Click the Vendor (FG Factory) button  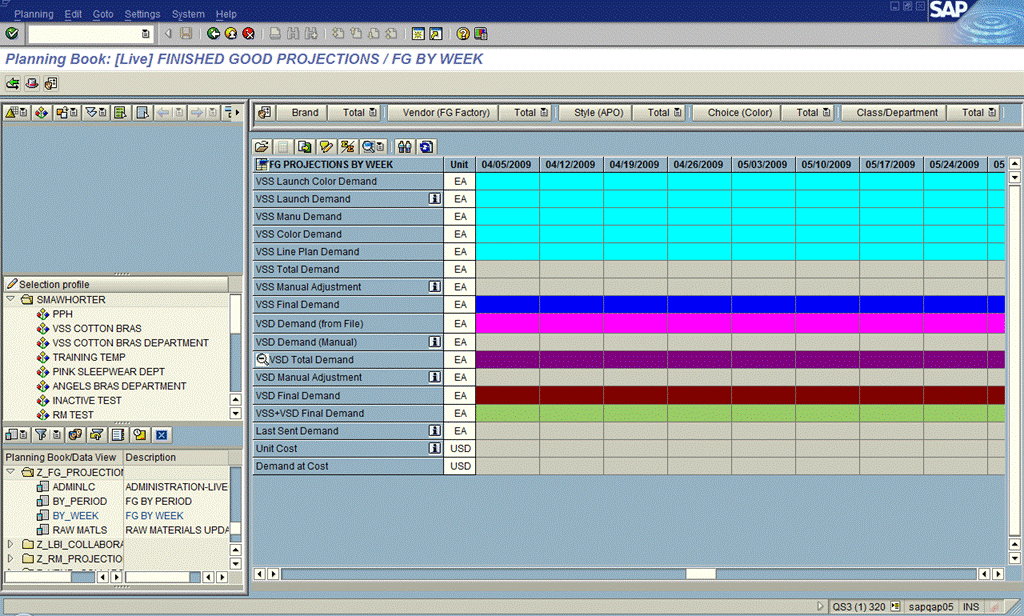click(443, 112)
